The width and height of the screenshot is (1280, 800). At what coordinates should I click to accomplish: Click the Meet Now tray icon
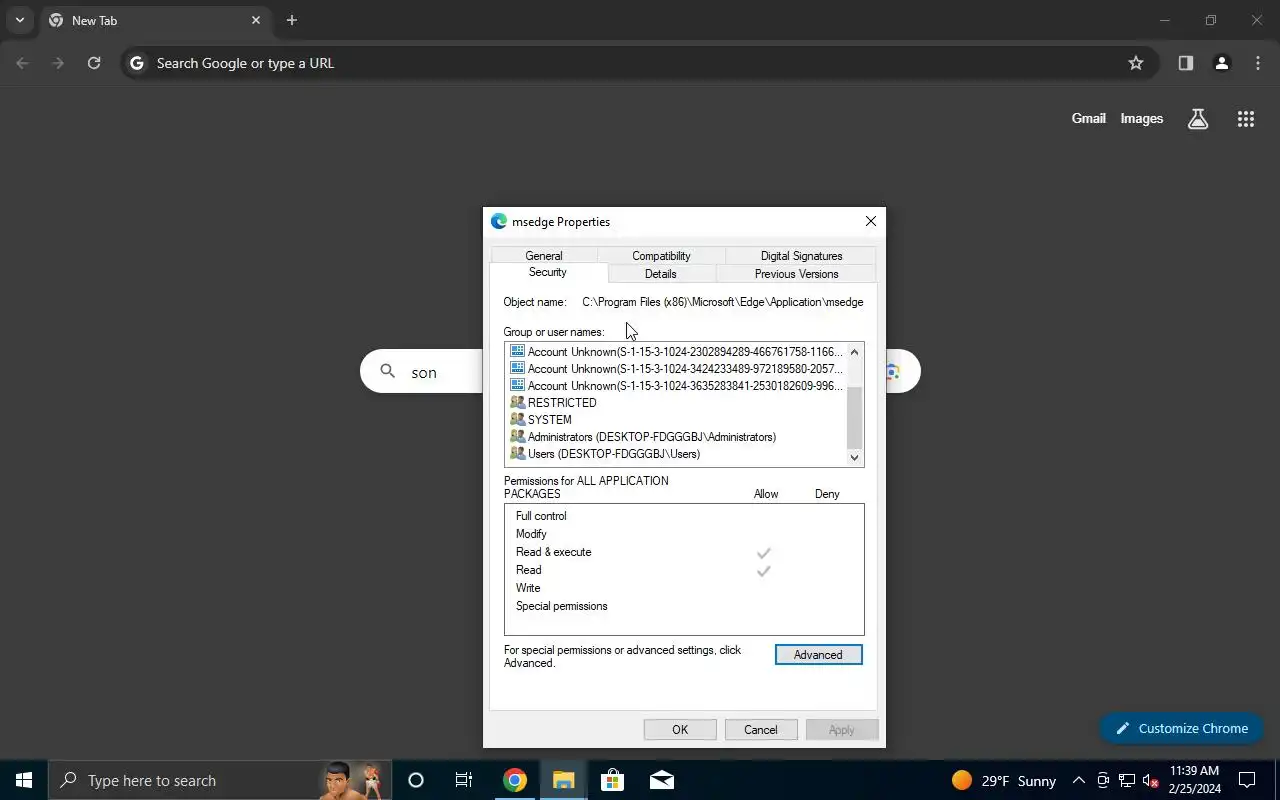[1103, 780]
